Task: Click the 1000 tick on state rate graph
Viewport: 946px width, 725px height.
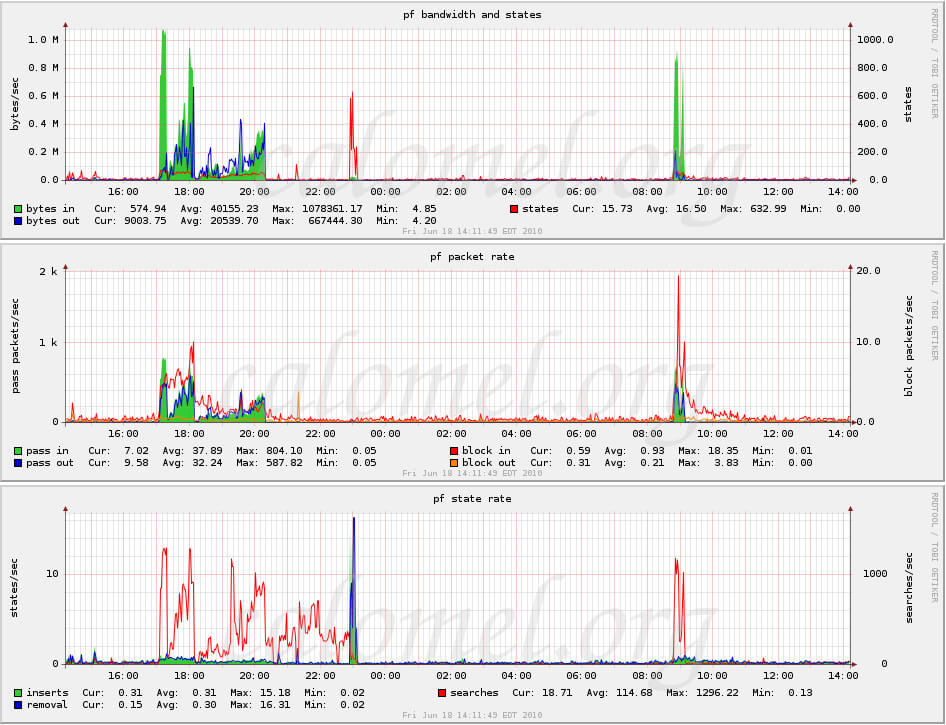Action: (x=875, y=574)
